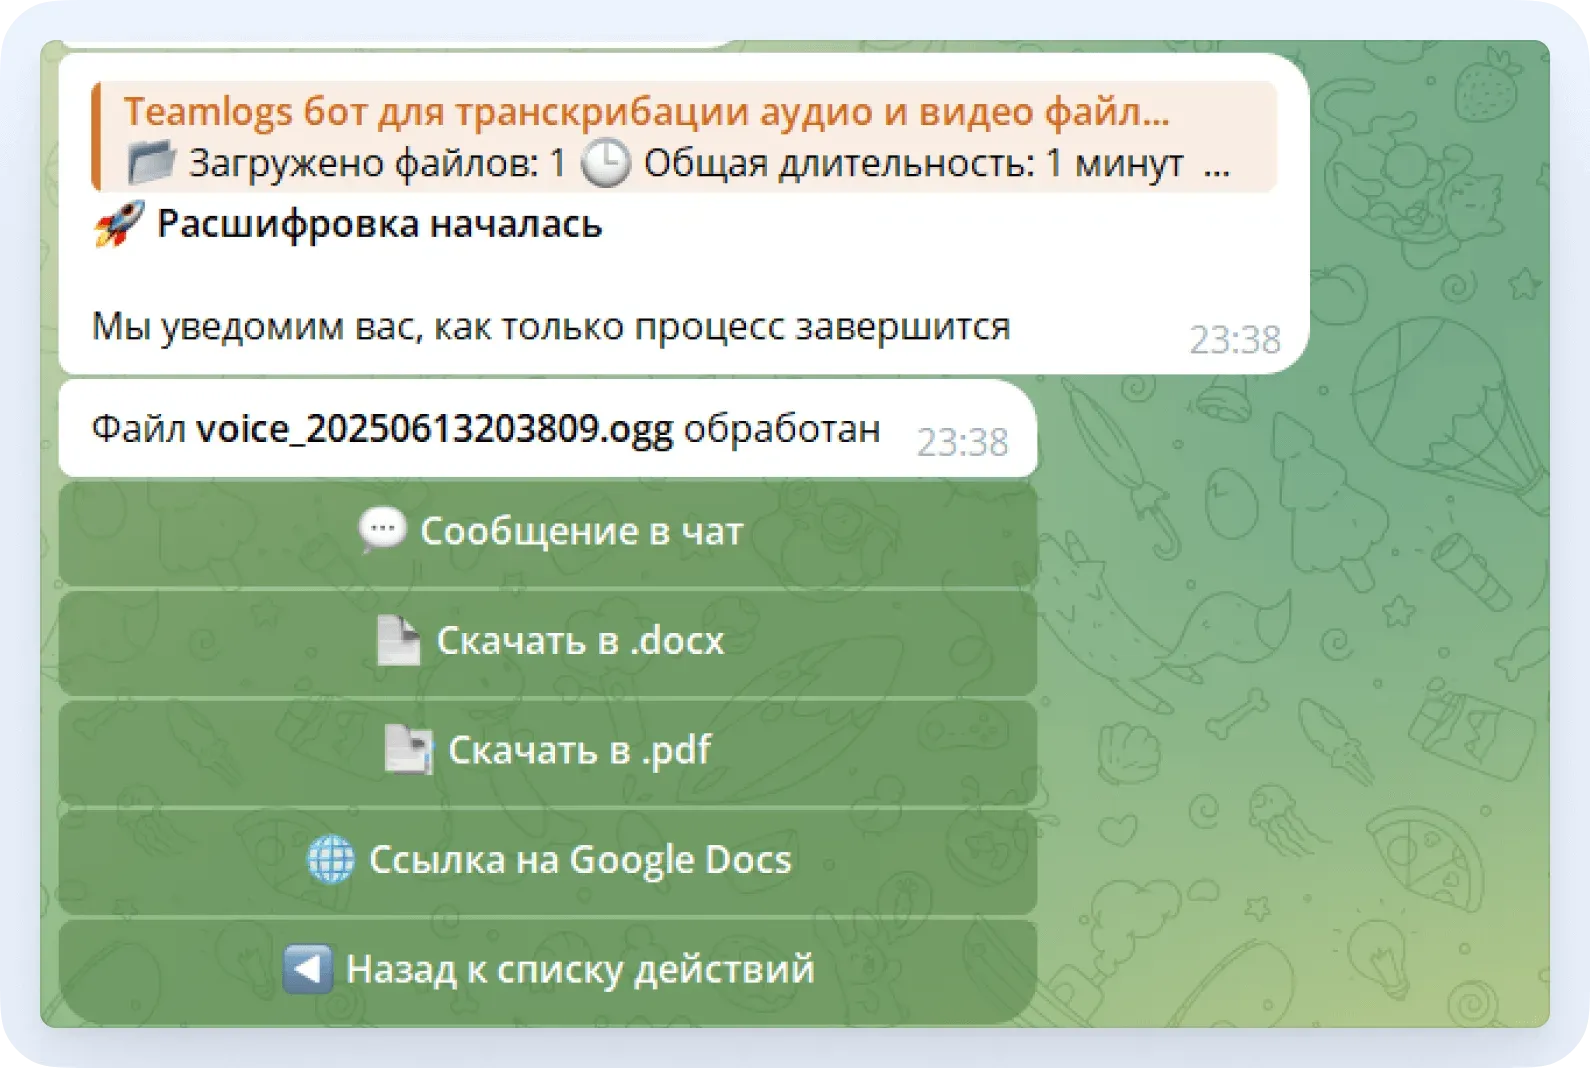Click the rocket emoji before 'Расшифровка началась'
1590x1068 pixels.
(119, 224)
